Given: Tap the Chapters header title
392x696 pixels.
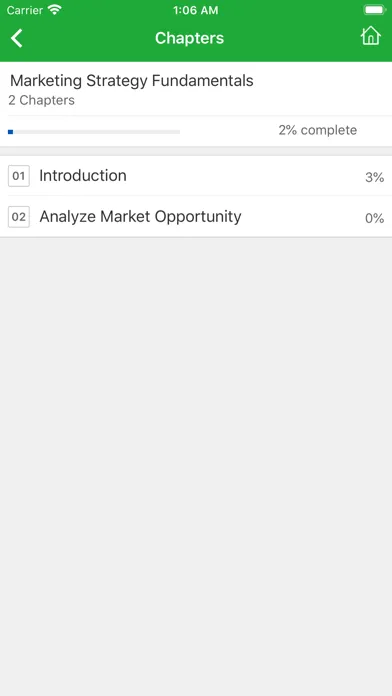Looking at the screenshot, I should coord(190,38).
